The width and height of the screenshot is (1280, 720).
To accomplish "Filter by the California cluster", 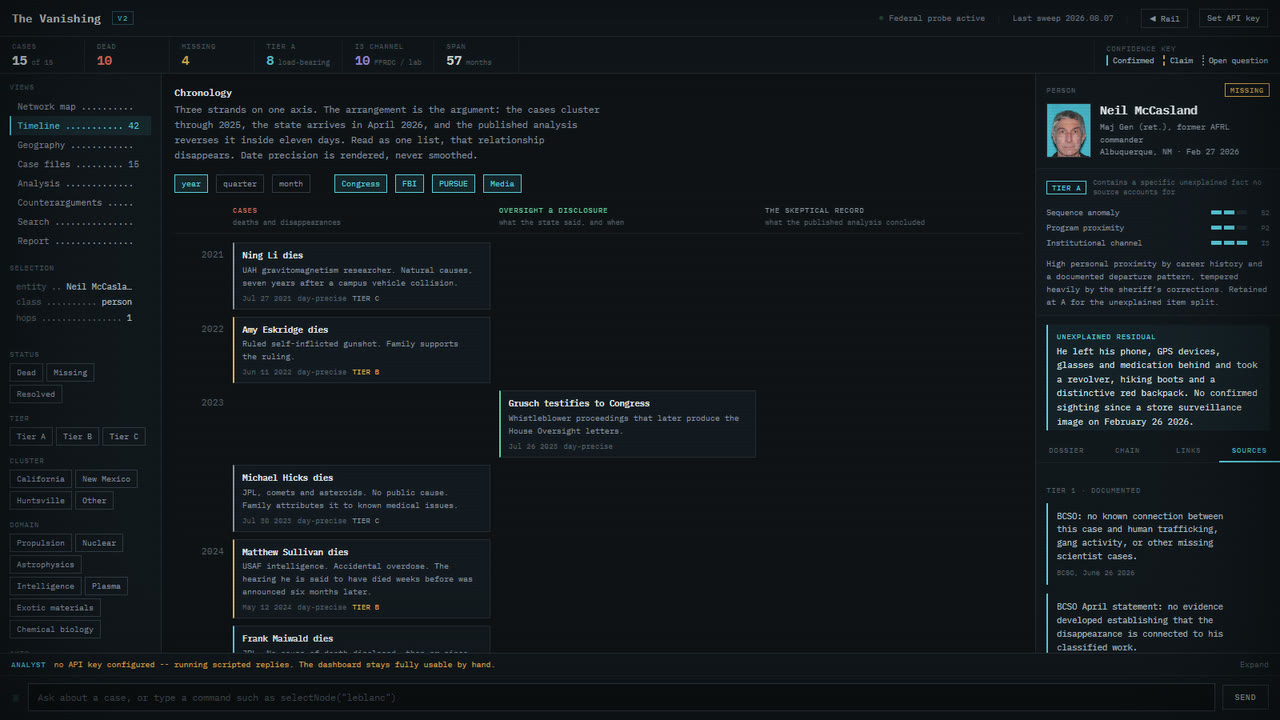I will pyautogui.click(x=41, y=479).
